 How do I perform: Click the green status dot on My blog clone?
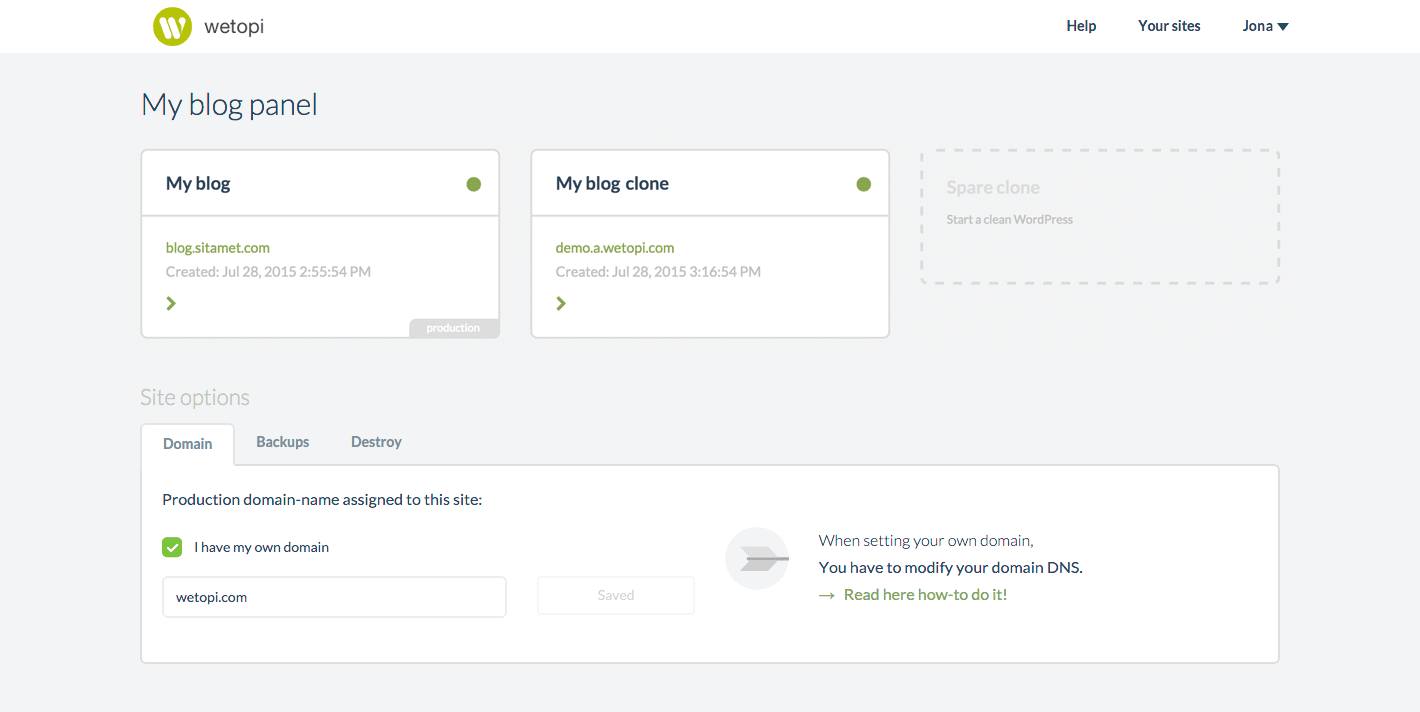(864, 184)
